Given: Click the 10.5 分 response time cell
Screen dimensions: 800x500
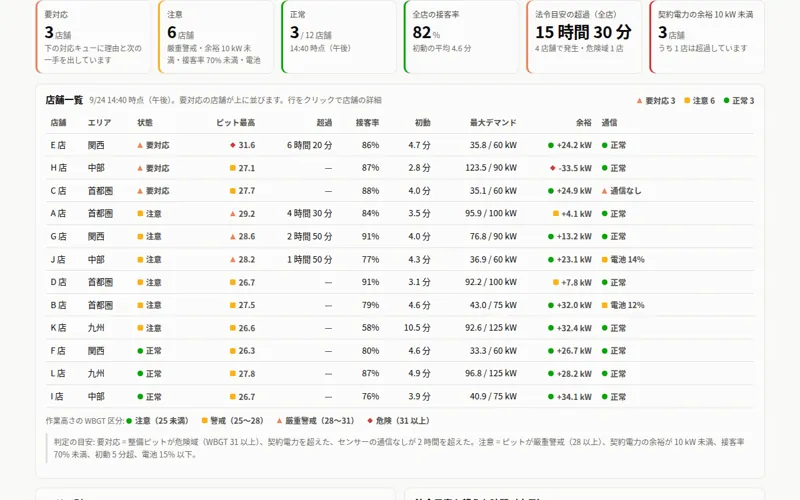Looking at the screenshot, I should point(417,328).
